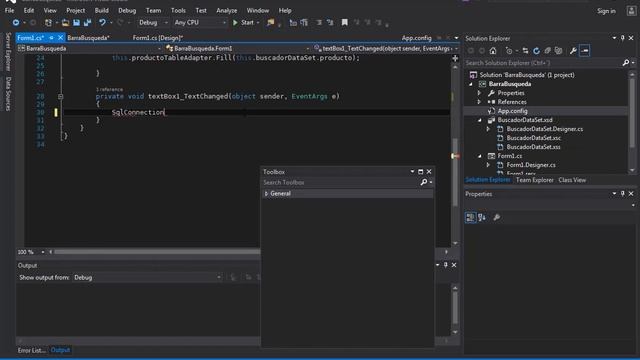Click the split editor icon above scrollbar
Image resolution: width=640 pixels, height=360 pixels.
point(455,58)
